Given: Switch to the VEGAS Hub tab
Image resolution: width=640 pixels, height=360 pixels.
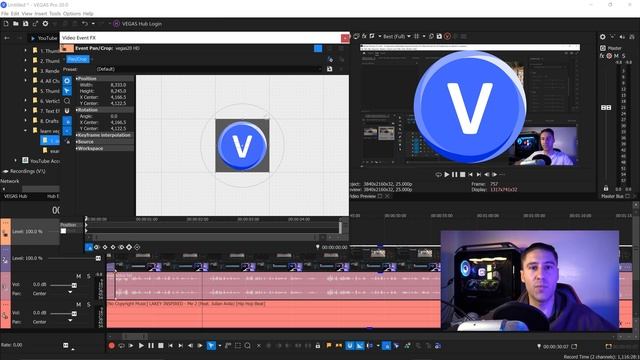Looking at the screenshot, I should (x=16, y=196).
